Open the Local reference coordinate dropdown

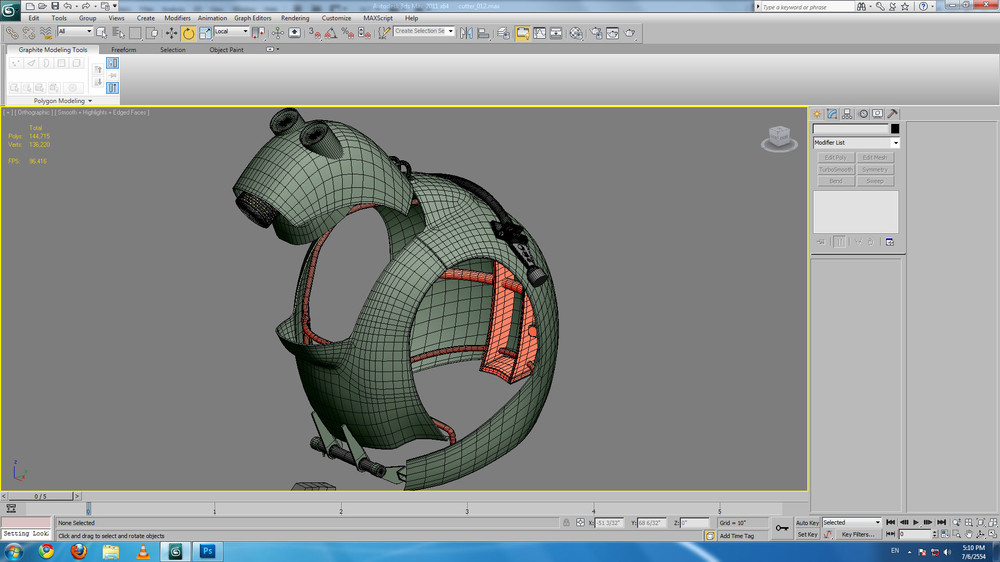click(x=232, y=32)
